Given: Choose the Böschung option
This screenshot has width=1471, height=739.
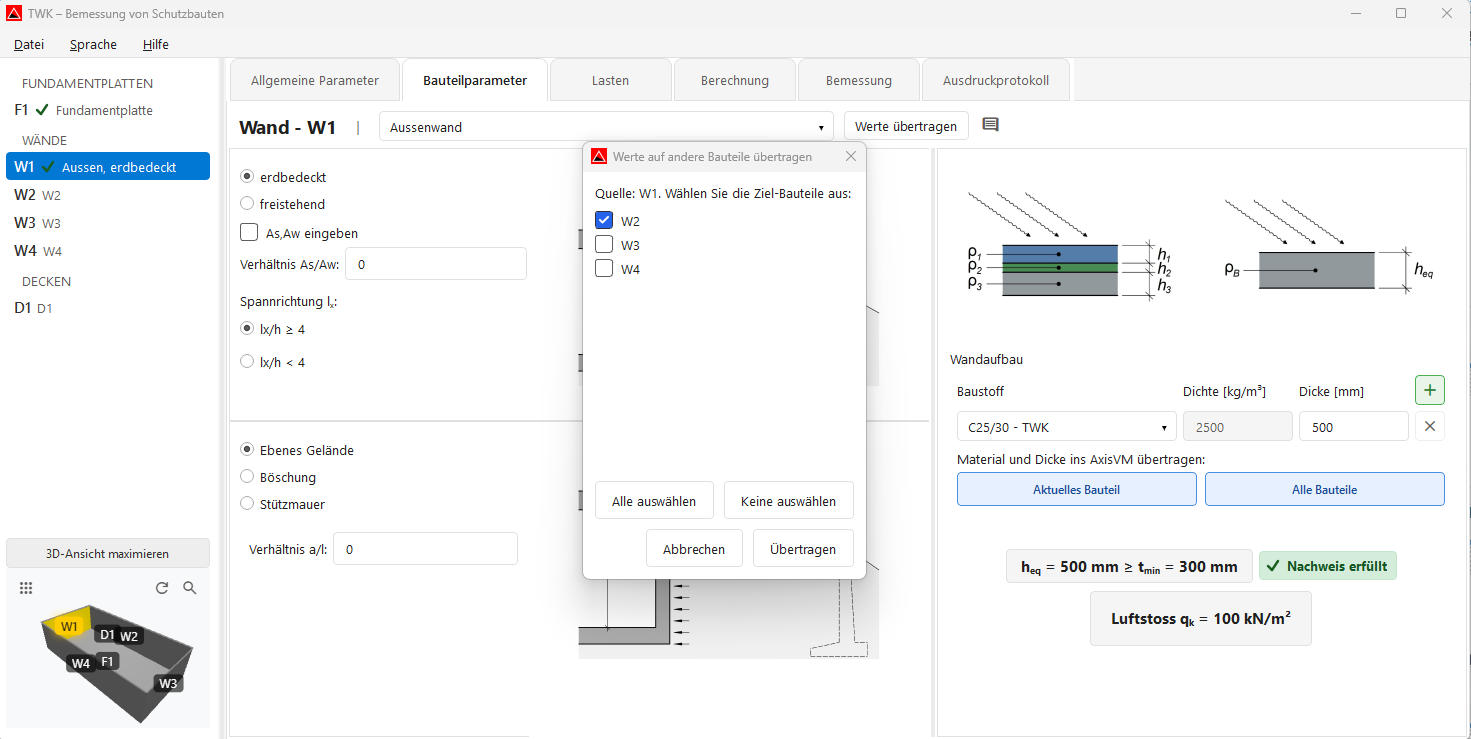Looking at the screenshot, I should point(246,477).
